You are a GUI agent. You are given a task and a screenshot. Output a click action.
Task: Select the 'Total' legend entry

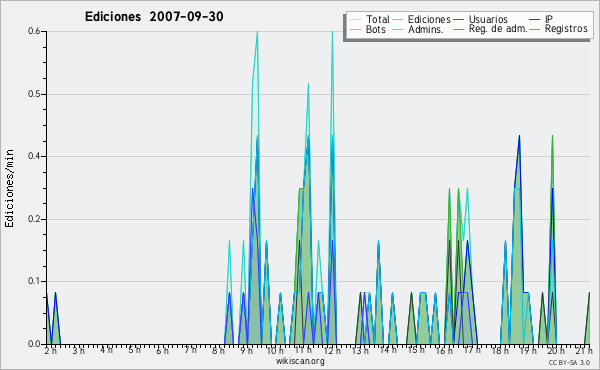(378, 19)
